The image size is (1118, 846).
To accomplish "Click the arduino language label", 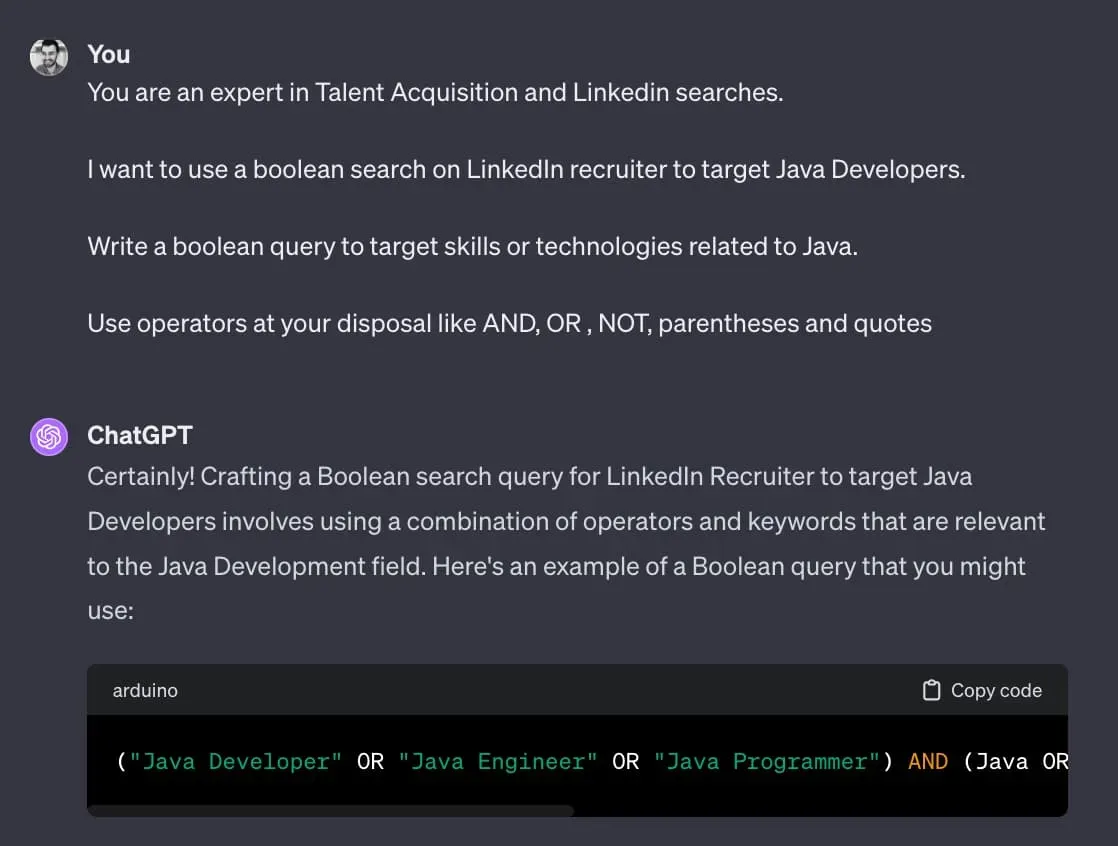I will pos(145,691).
